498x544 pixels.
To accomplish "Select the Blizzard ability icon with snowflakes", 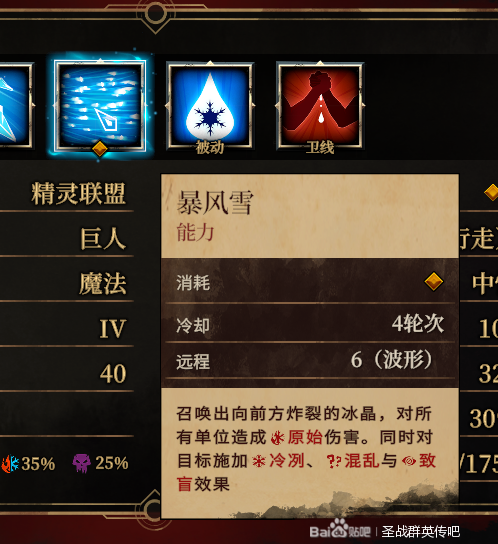I will pos(100,106).
